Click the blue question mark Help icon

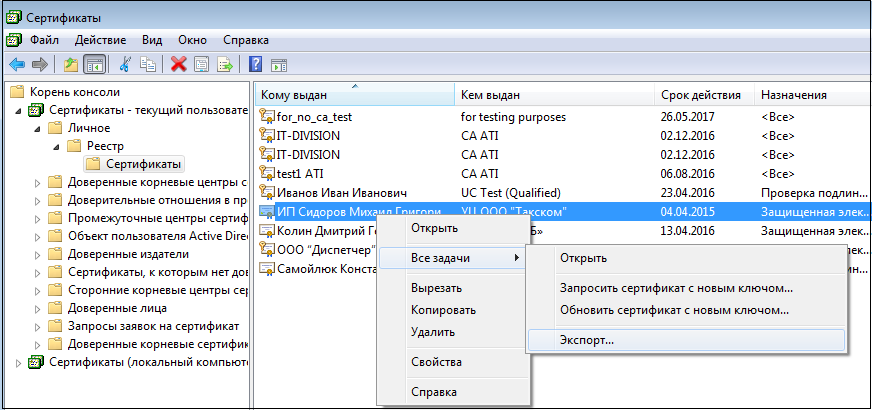point(255,64)
